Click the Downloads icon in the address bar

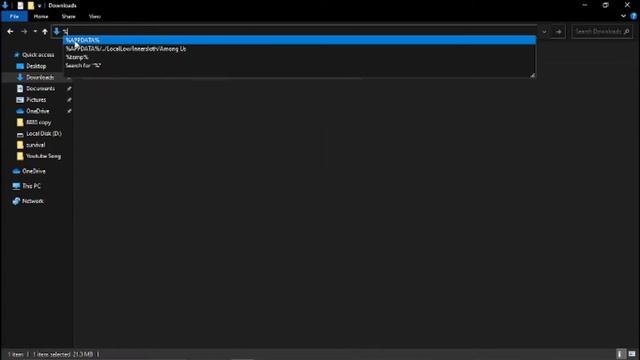coord(57,31)
